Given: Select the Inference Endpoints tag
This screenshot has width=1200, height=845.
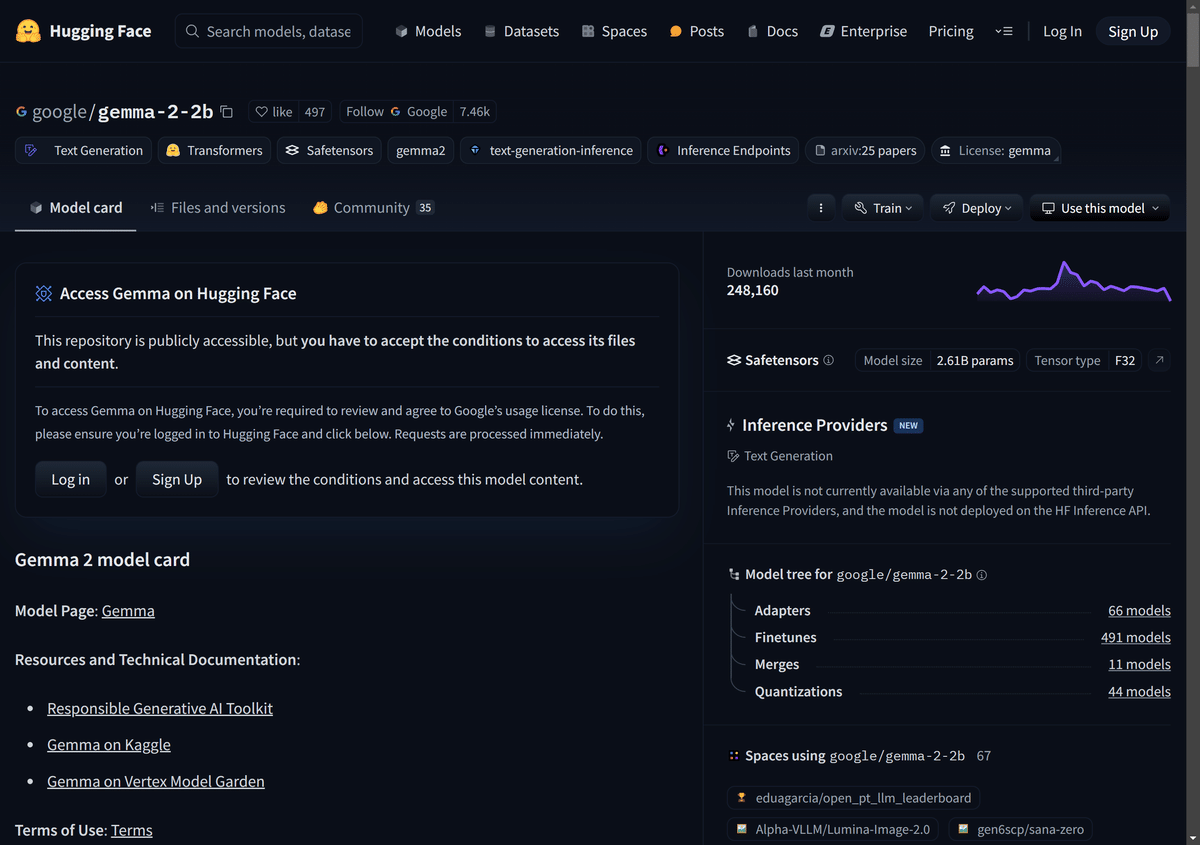Looking at the screenshot, I should [x=723, y=150].
